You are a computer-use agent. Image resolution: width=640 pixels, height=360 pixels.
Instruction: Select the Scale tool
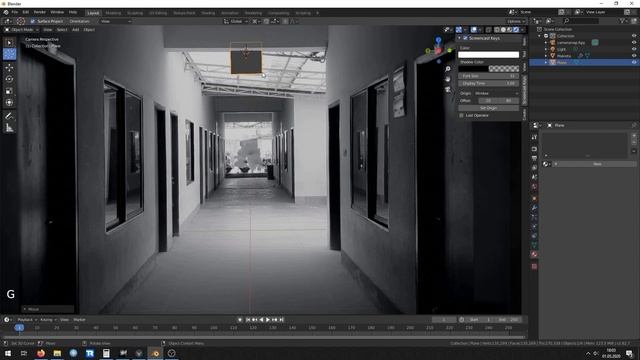click(x=9, y=91)
